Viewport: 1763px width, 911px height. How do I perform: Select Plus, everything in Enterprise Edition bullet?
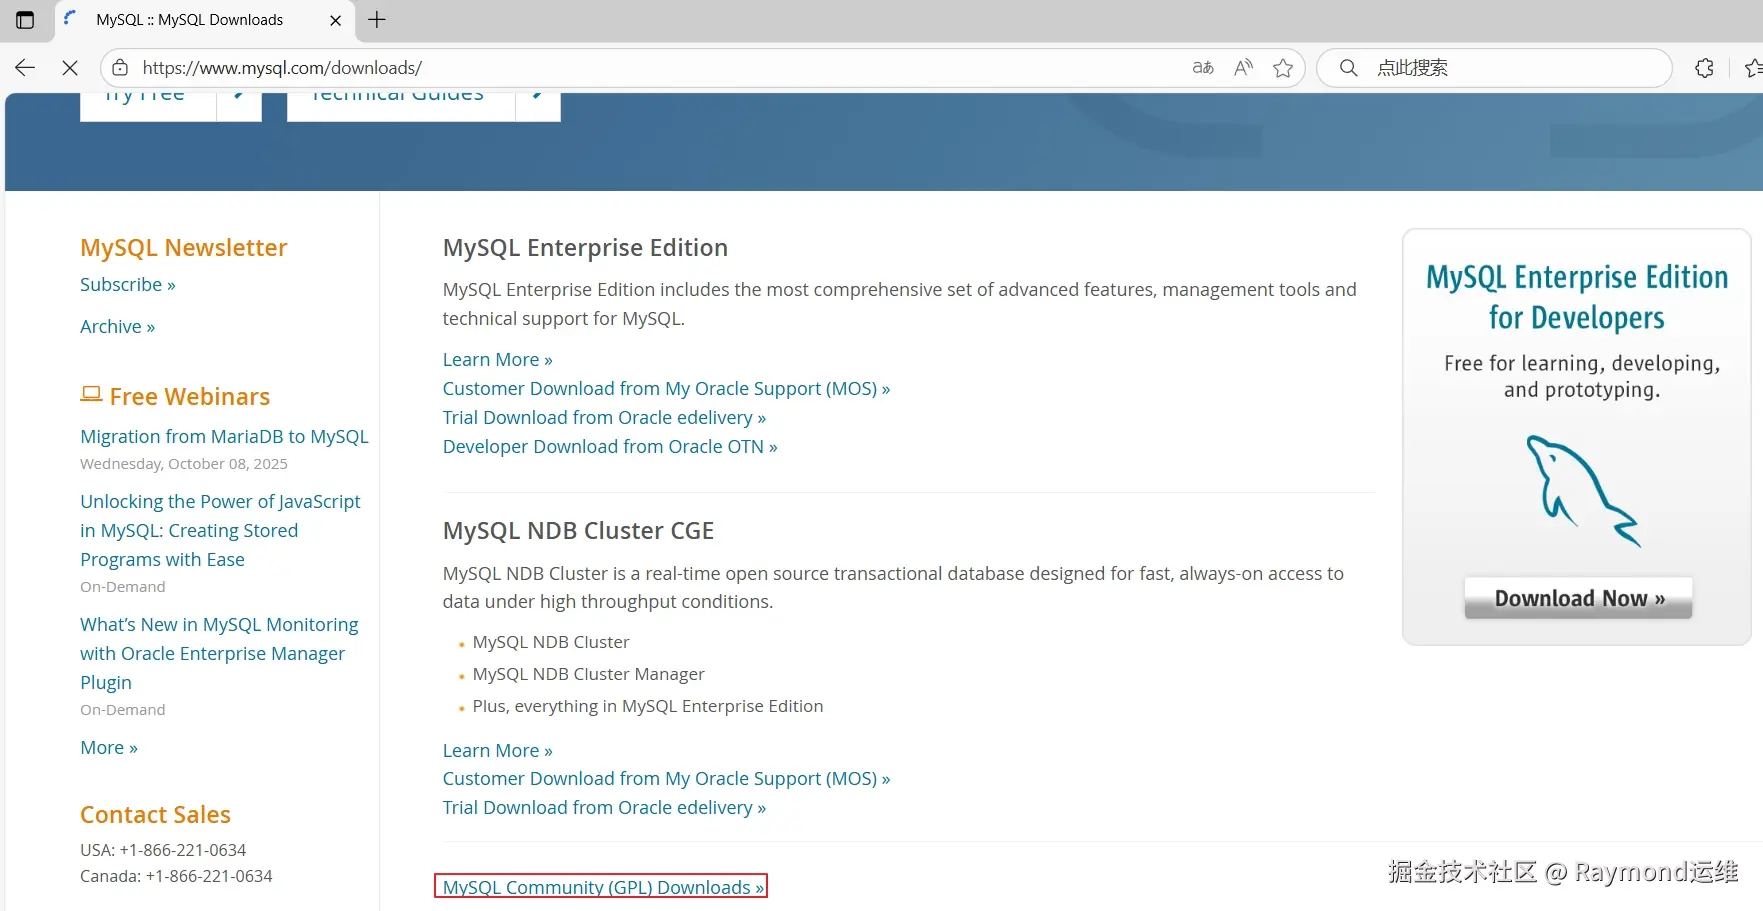pyautogui.click(x=648, y=707)
